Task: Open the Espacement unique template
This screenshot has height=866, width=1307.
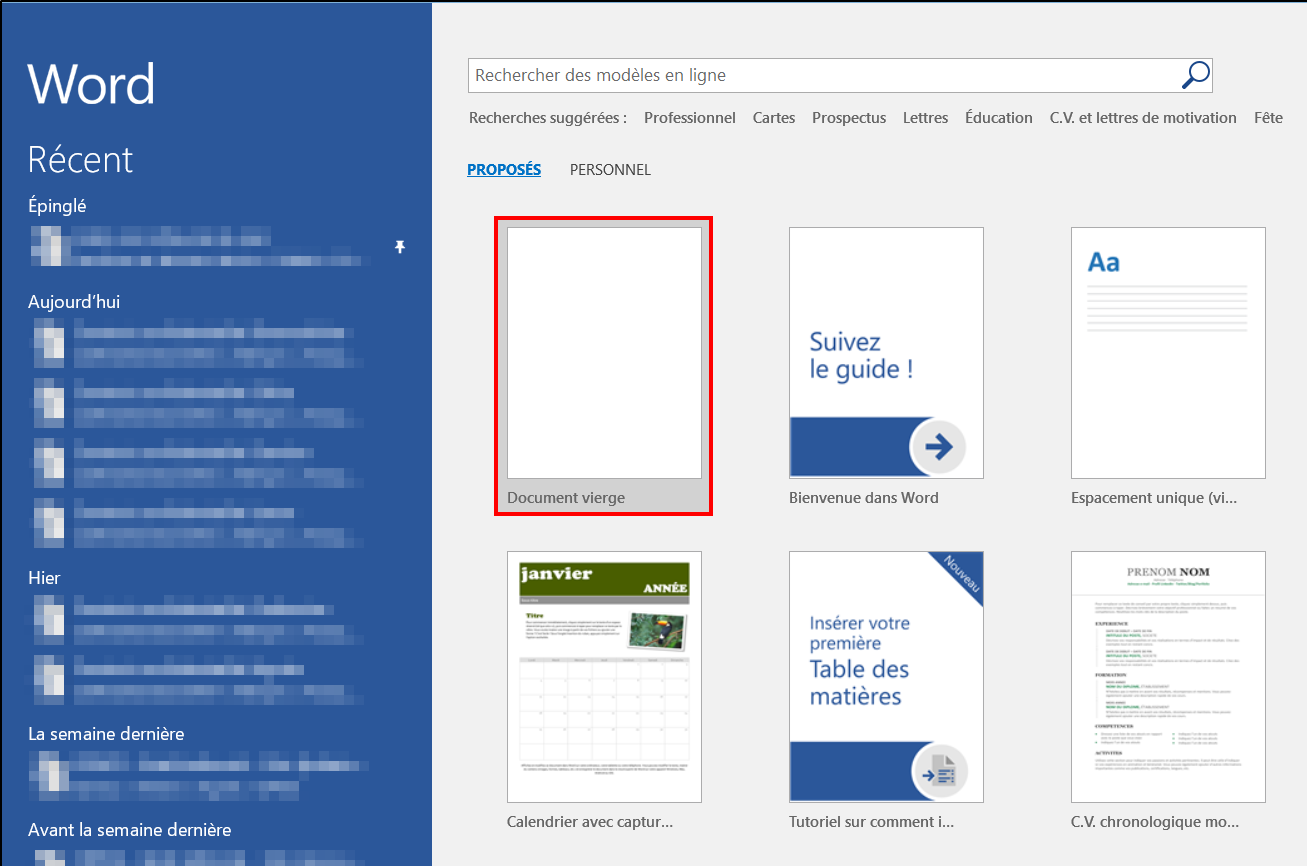Action: [1168, 366]
